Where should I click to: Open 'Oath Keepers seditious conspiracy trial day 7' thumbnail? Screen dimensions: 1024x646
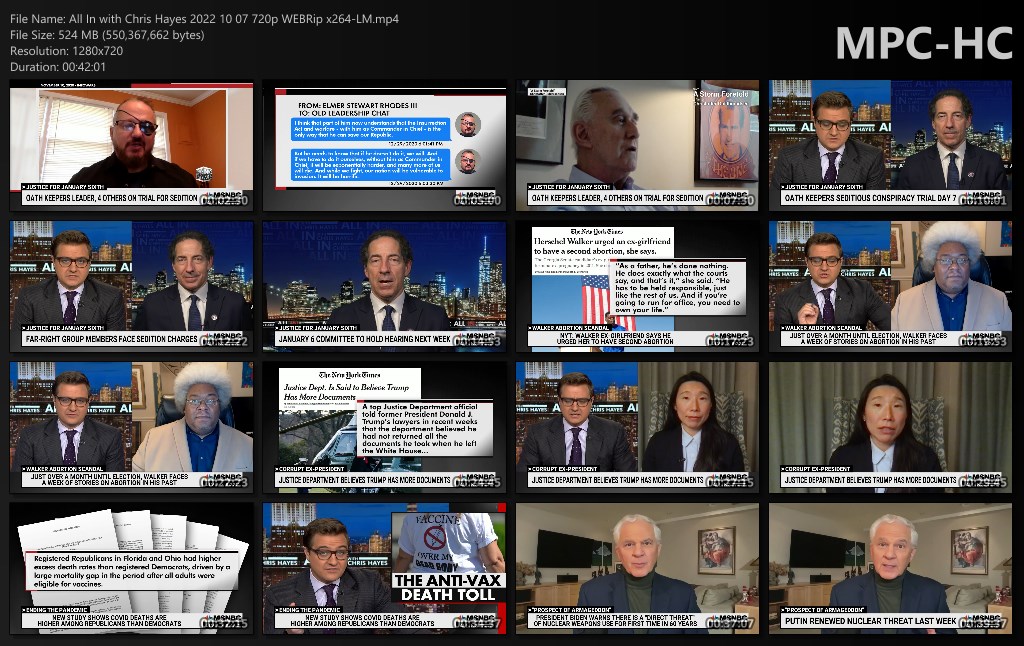point(890,146)
